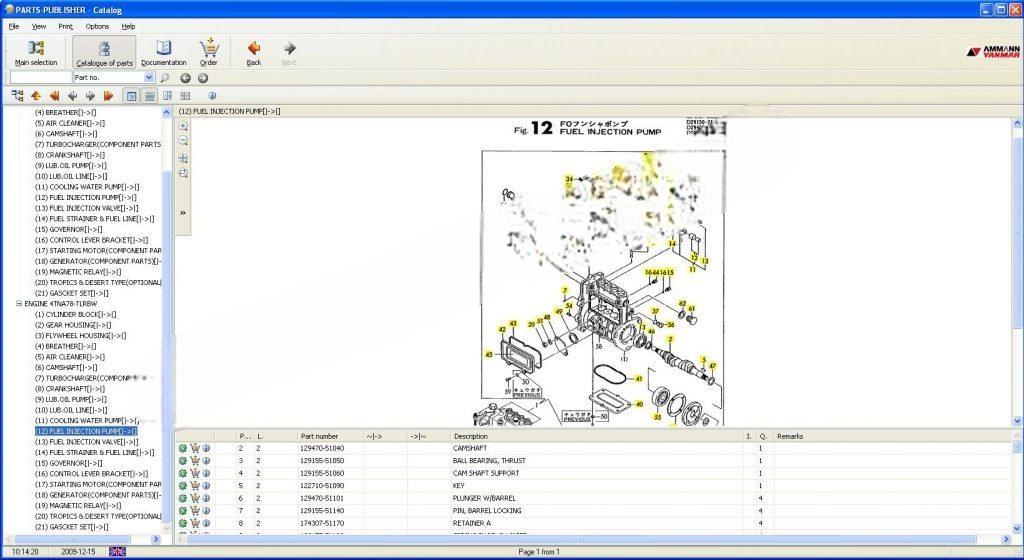Image resolution: width=1024 pixels, height=560 pixels.
Task: Toggle the second pane layout button
Action: (x=149, y=96)
